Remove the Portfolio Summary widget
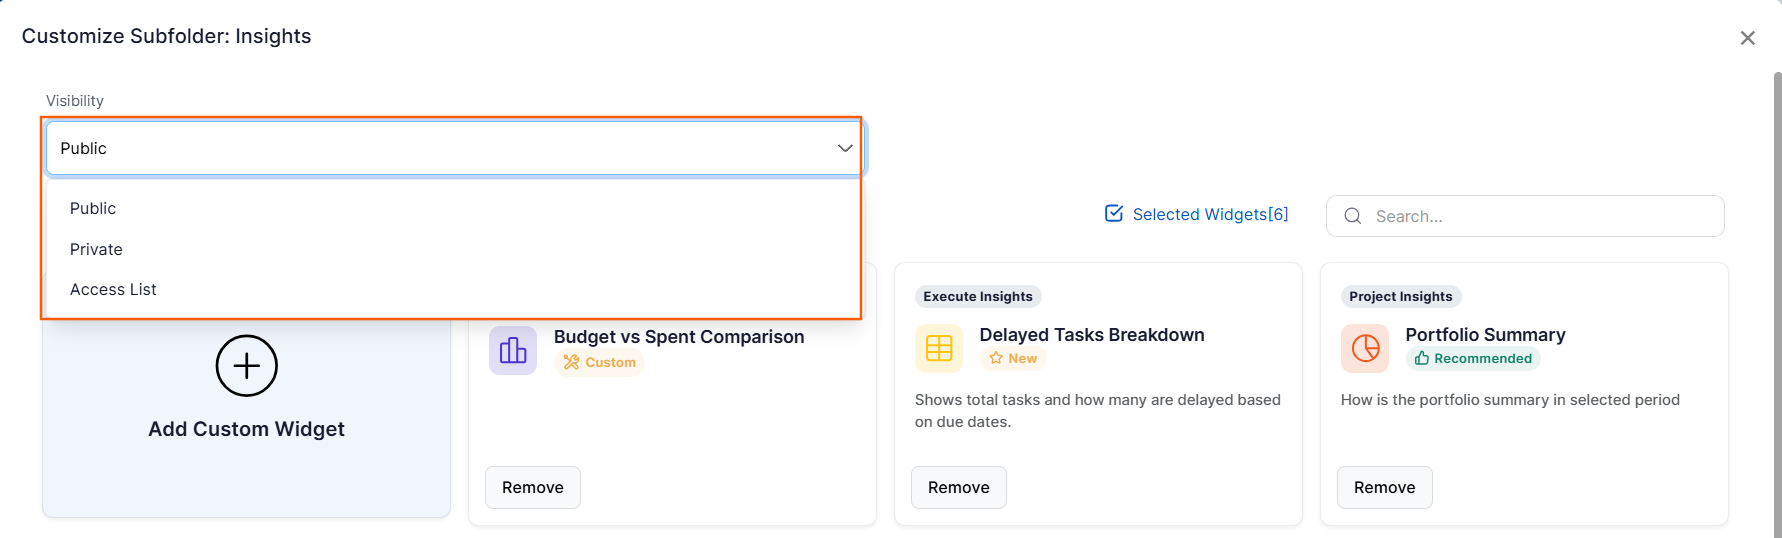 point(1385,487)
